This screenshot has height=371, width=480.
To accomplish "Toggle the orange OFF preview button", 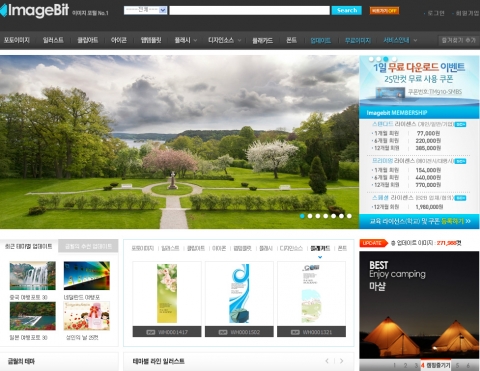I will (384, 11).
